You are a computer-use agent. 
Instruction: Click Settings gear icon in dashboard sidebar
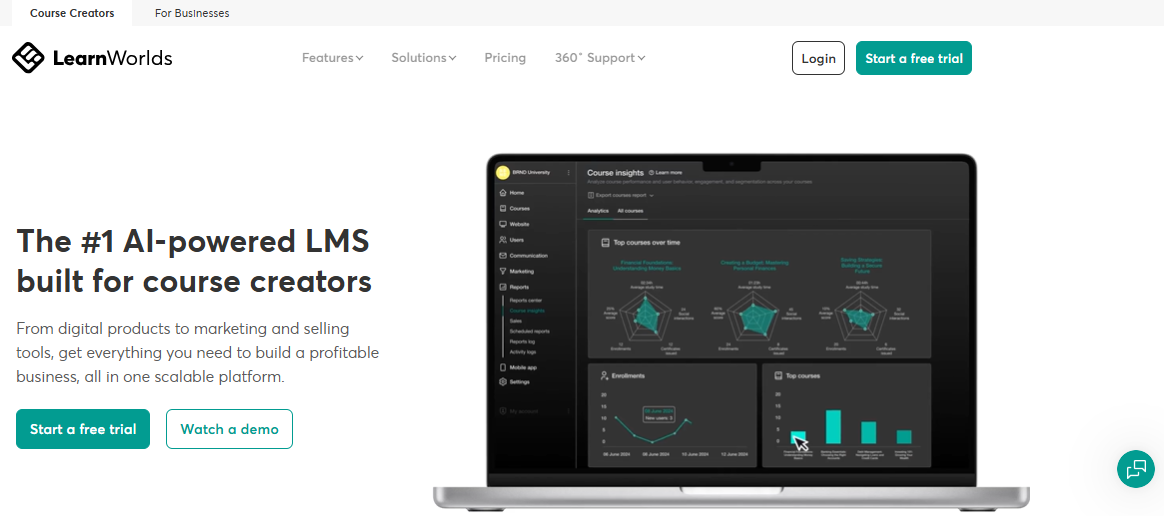click(503, 382)
